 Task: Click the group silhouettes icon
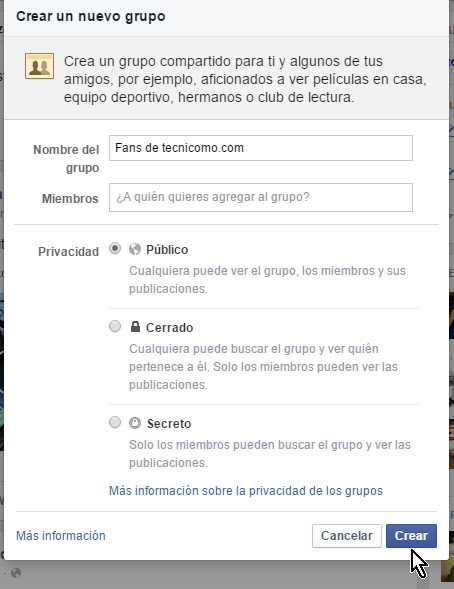[39, 66]
